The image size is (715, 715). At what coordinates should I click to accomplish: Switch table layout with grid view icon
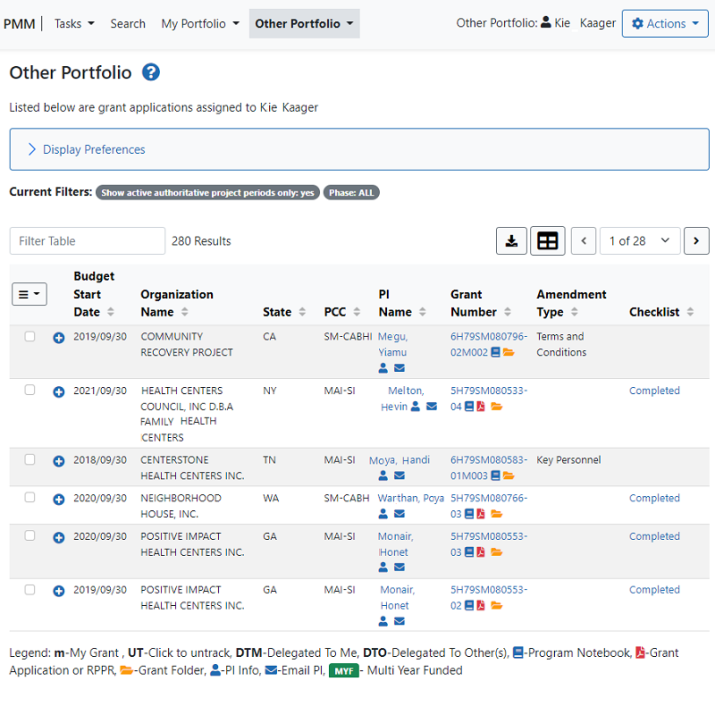pyautogui.click(x=547, y=241)
